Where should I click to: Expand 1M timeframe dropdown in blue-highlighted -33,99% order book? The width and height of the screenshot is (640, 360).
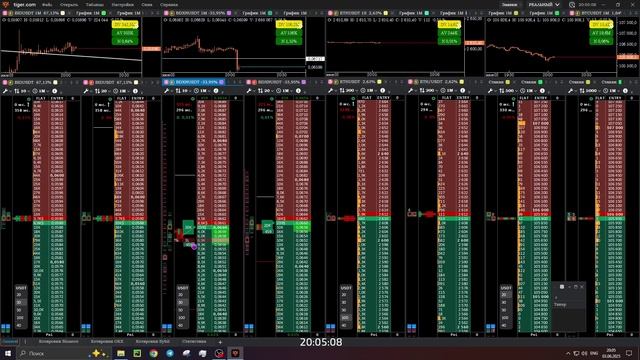(x=202, y=91)
